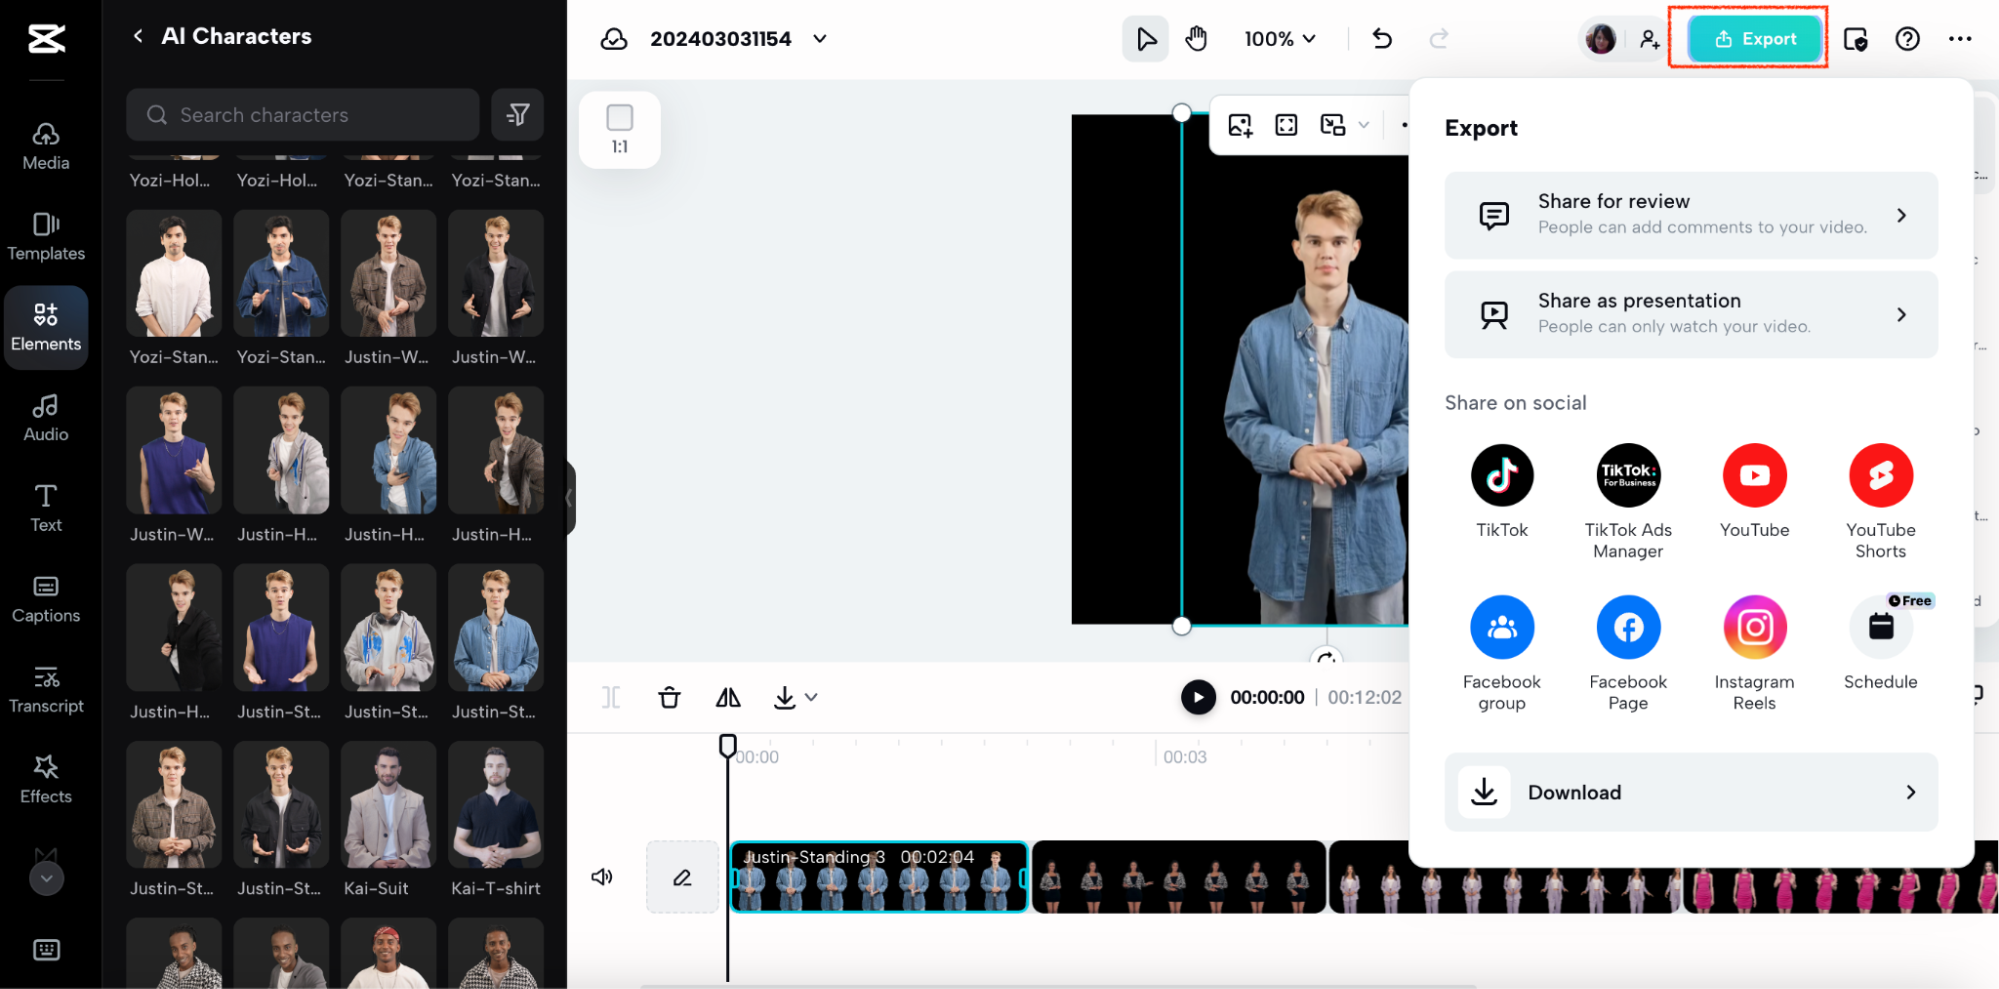Image resolution: width=1999 pixels, height=989 pixels.
Task: Activate the hand pan tool
Action: (1196, 39)
